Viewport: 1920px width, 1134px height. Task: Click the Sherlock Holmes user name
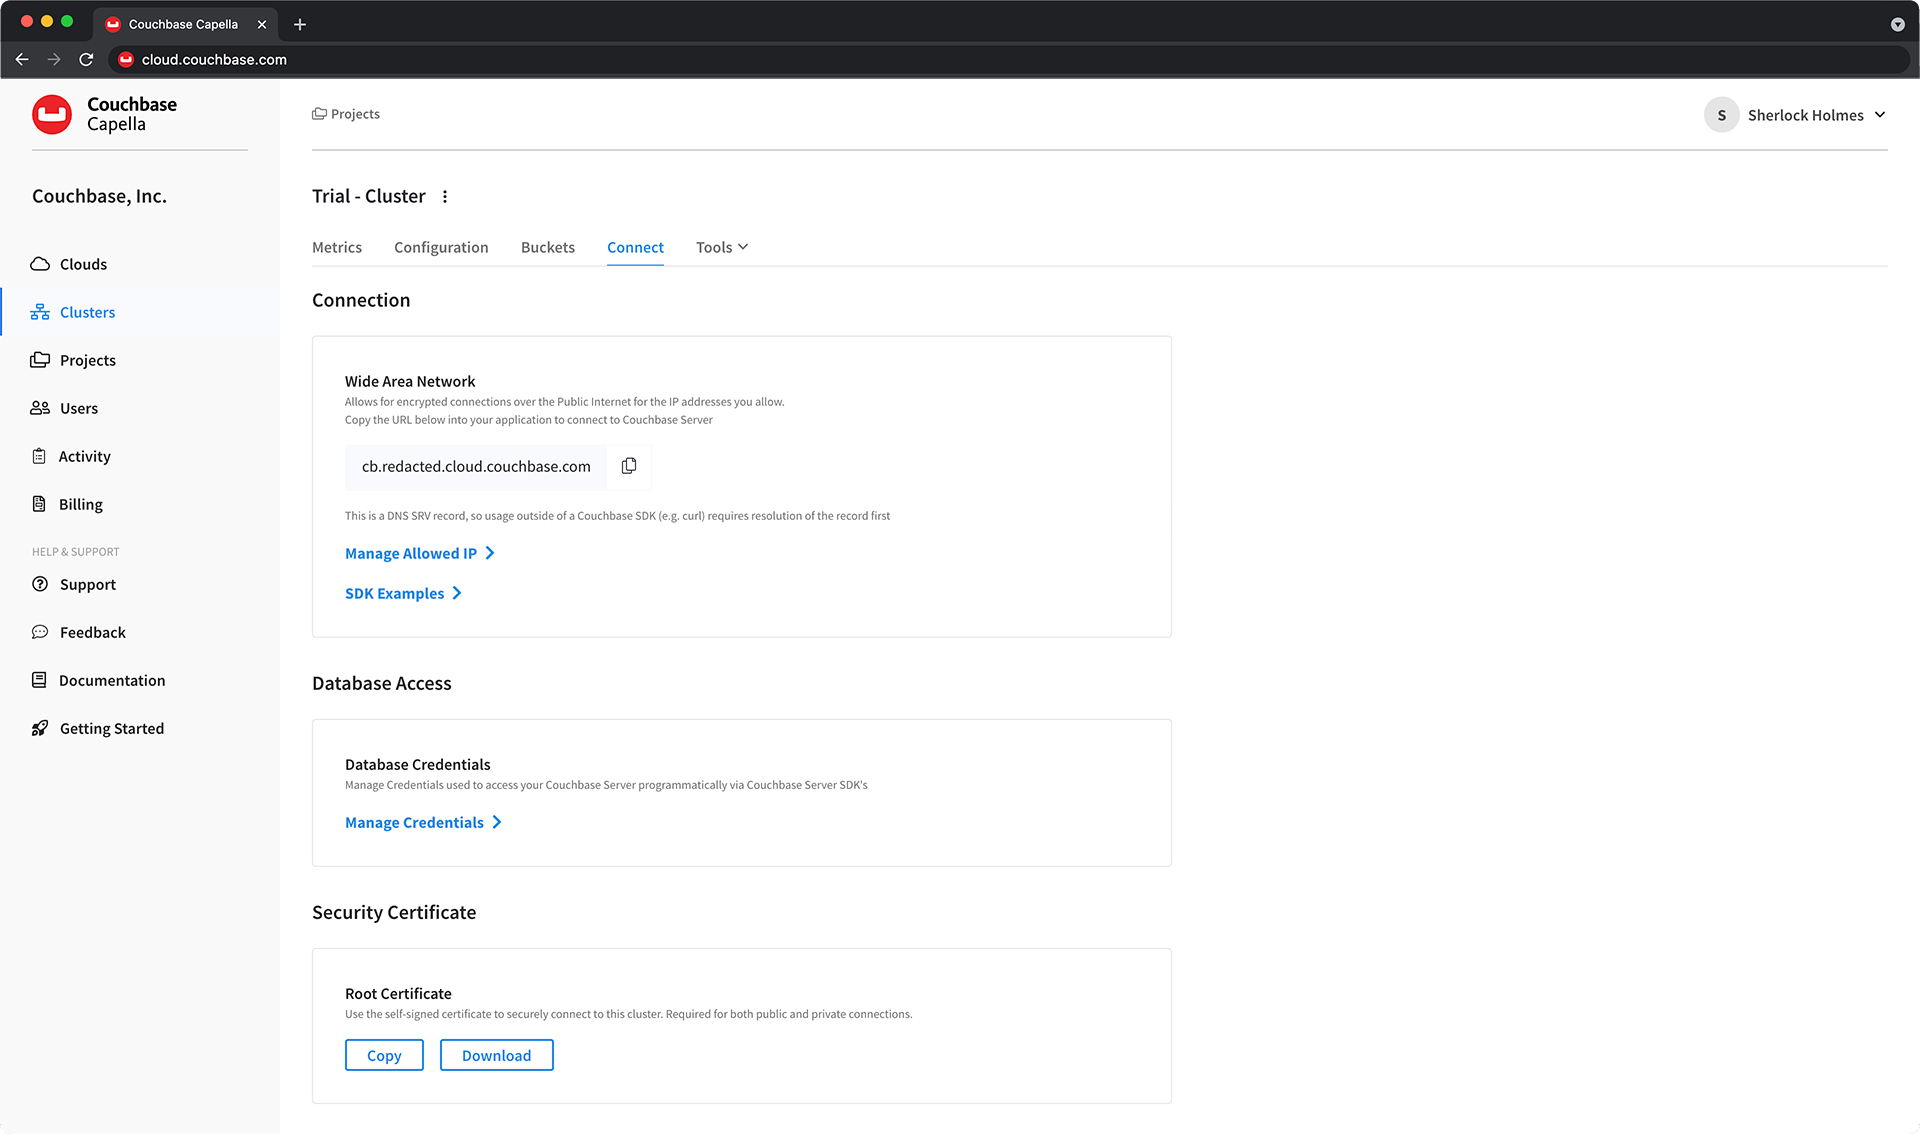[x=1805, y=115]
